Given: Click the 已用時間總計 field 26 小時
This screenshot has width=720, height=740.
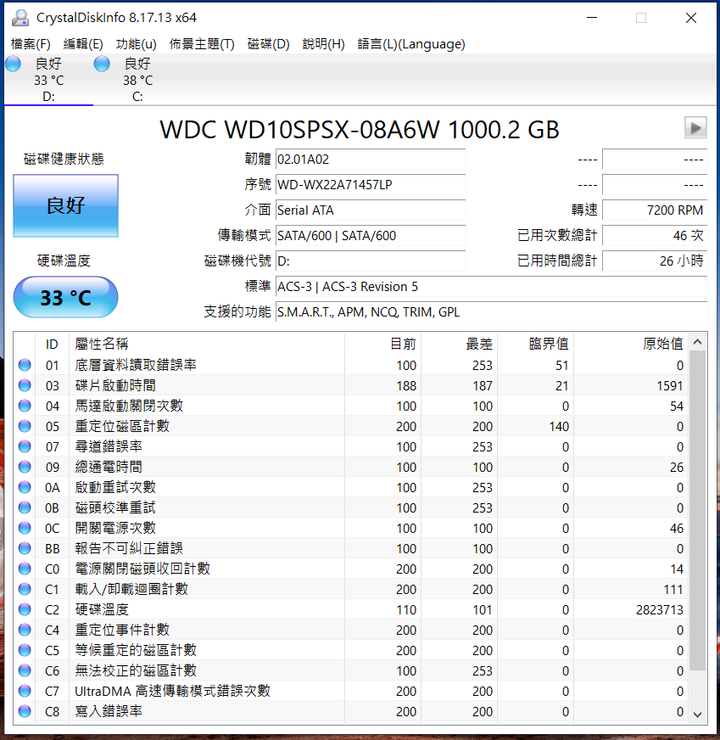Looking at the screenshot, I should (655, 261).
